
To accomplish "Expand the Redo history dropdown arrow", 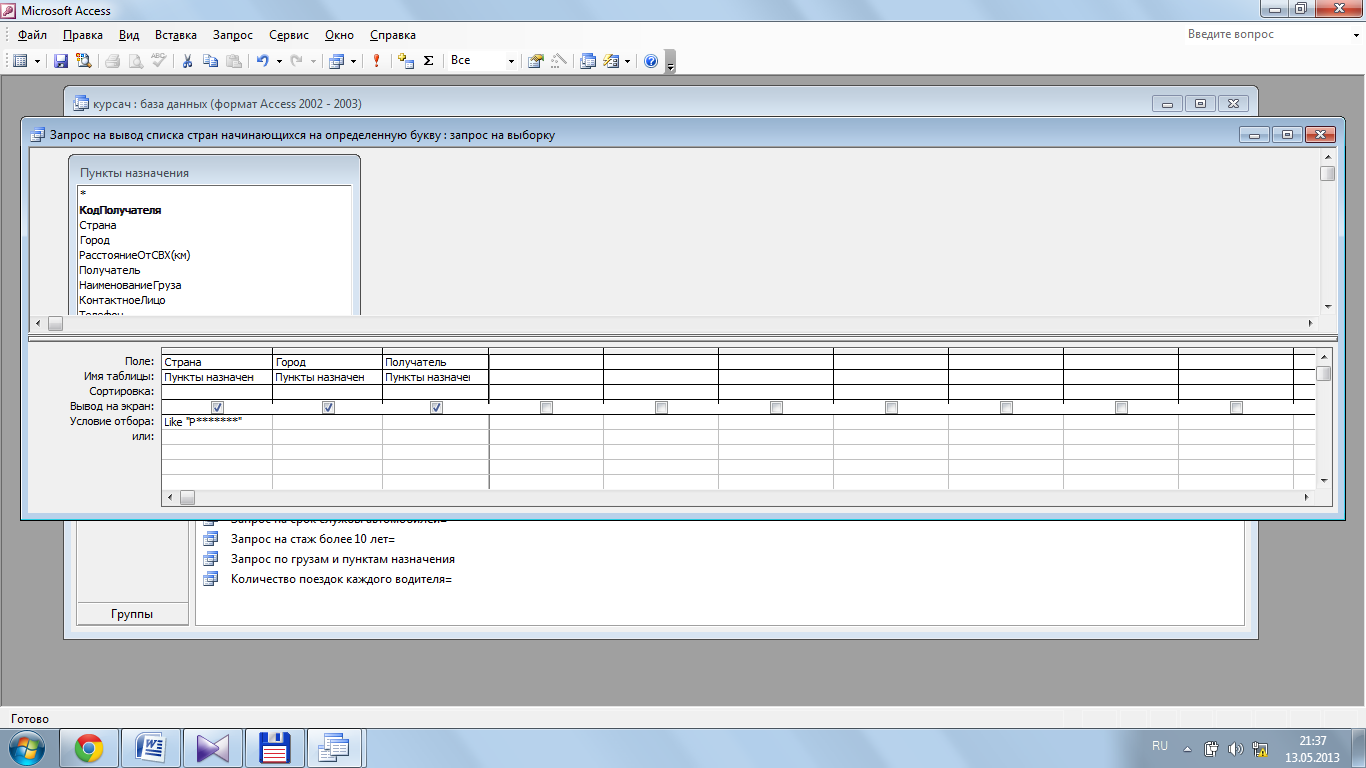I will 313,61.
